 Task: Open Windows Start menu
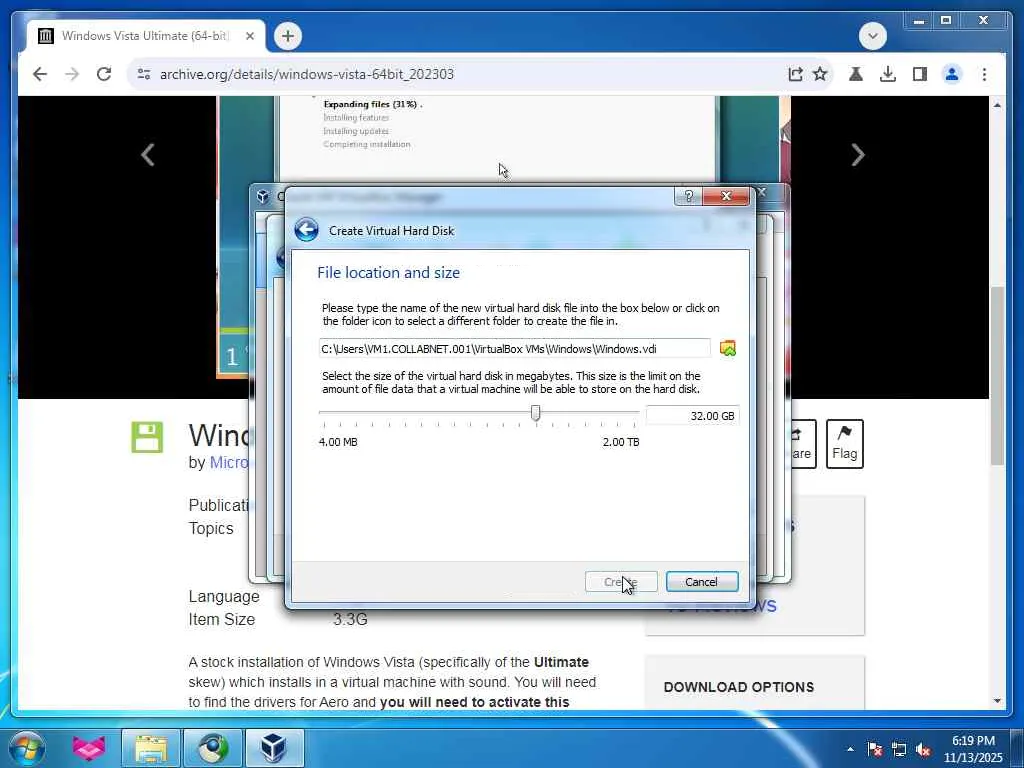(27, 748)
